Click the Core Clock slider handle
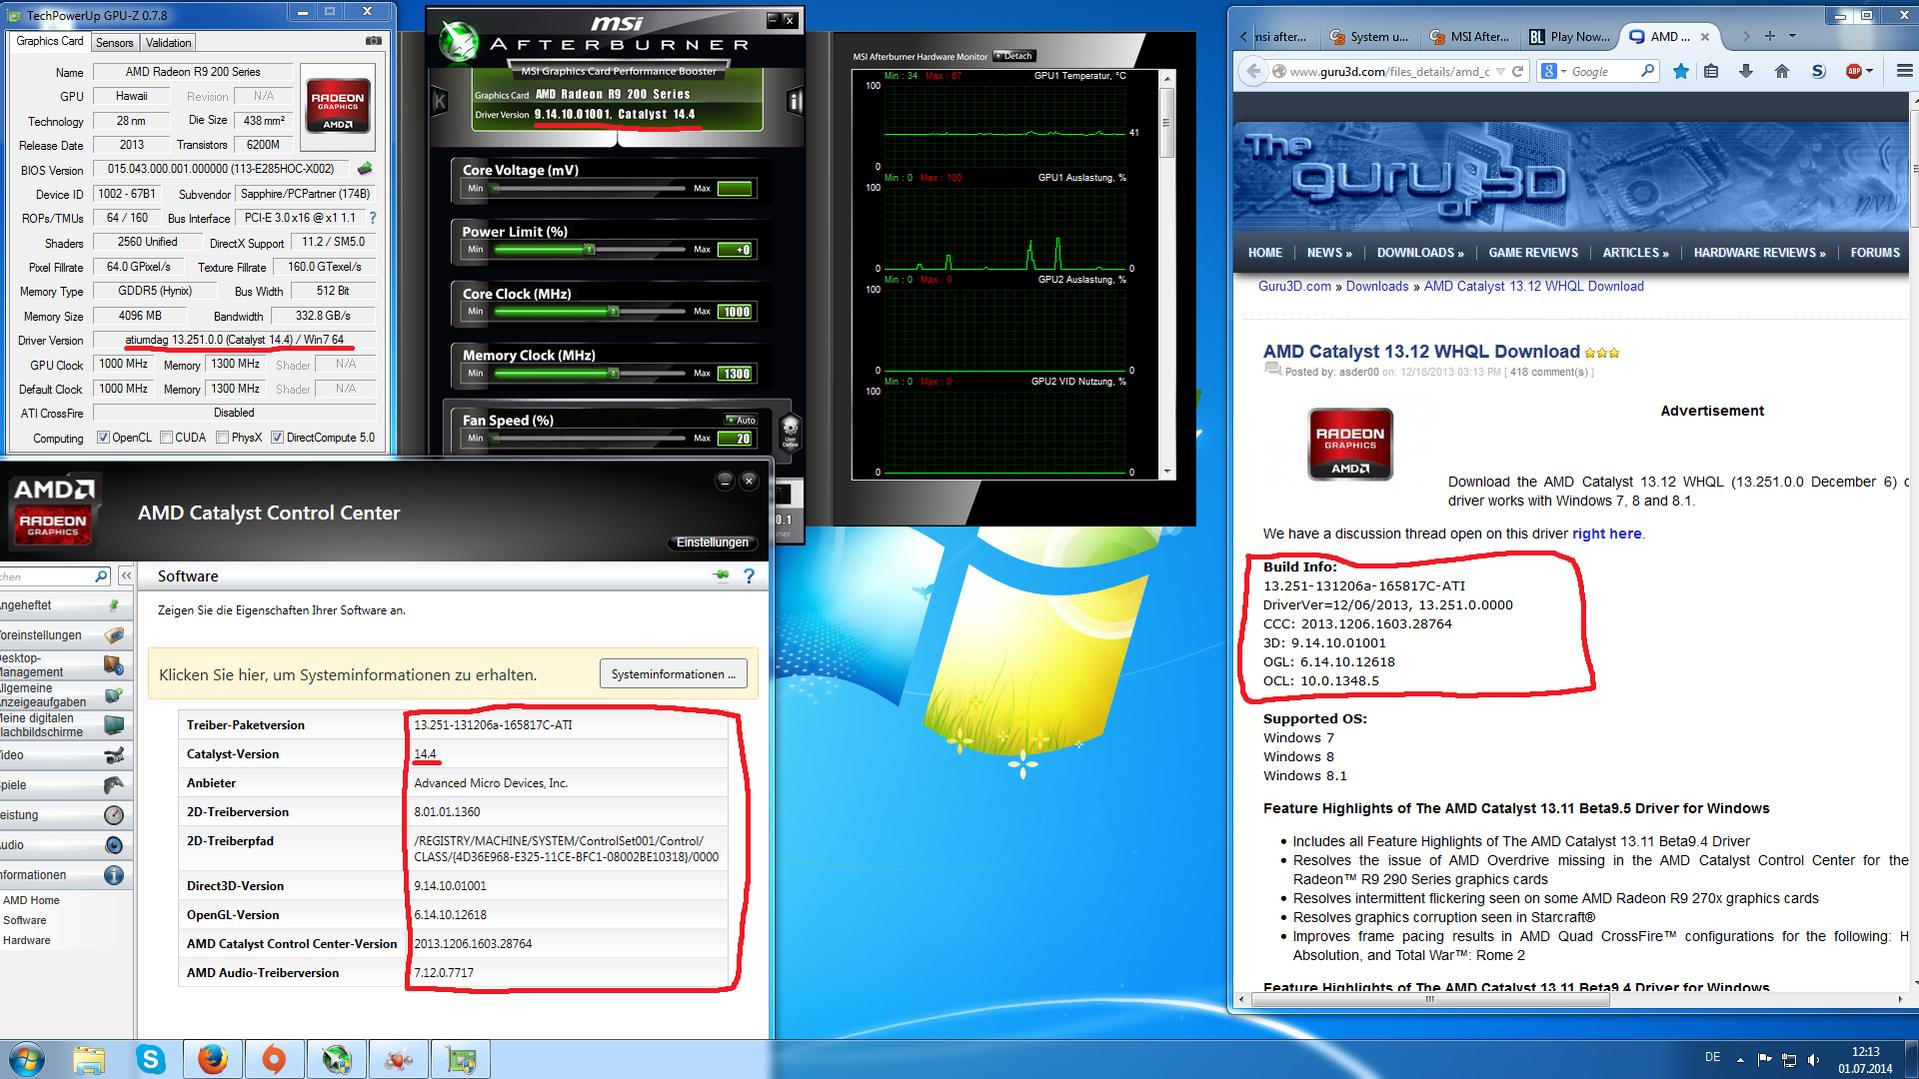The width and height of the screenshot is (1919, 1079). [x=613, y=311]
